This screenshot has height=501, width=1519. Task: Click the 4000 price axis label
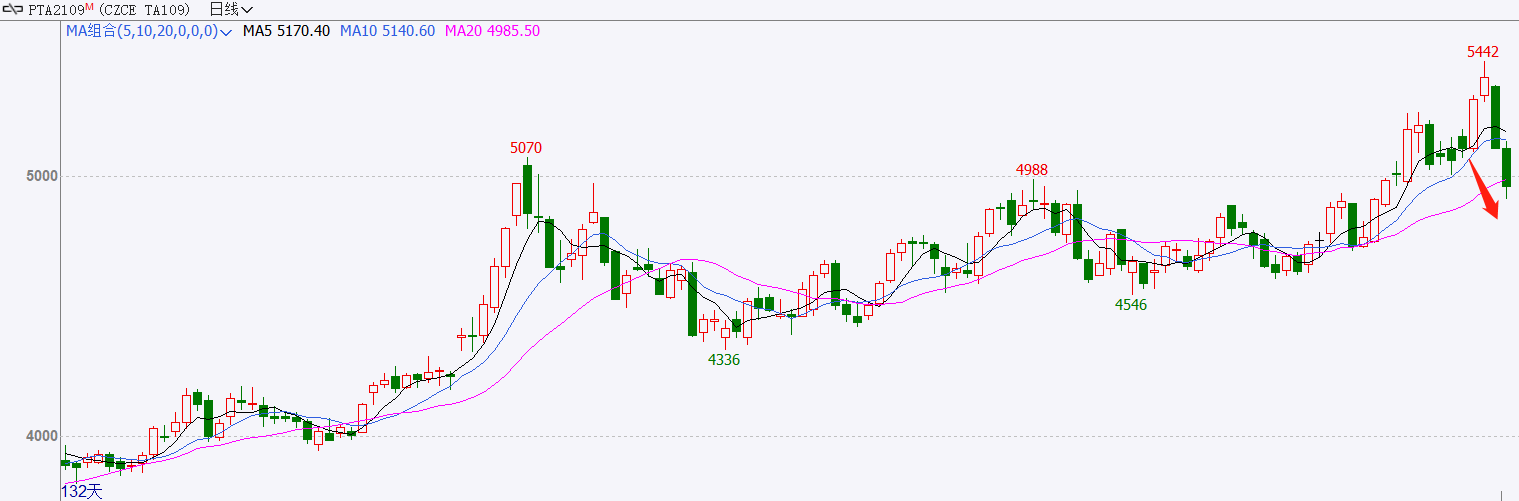point(42,437)
